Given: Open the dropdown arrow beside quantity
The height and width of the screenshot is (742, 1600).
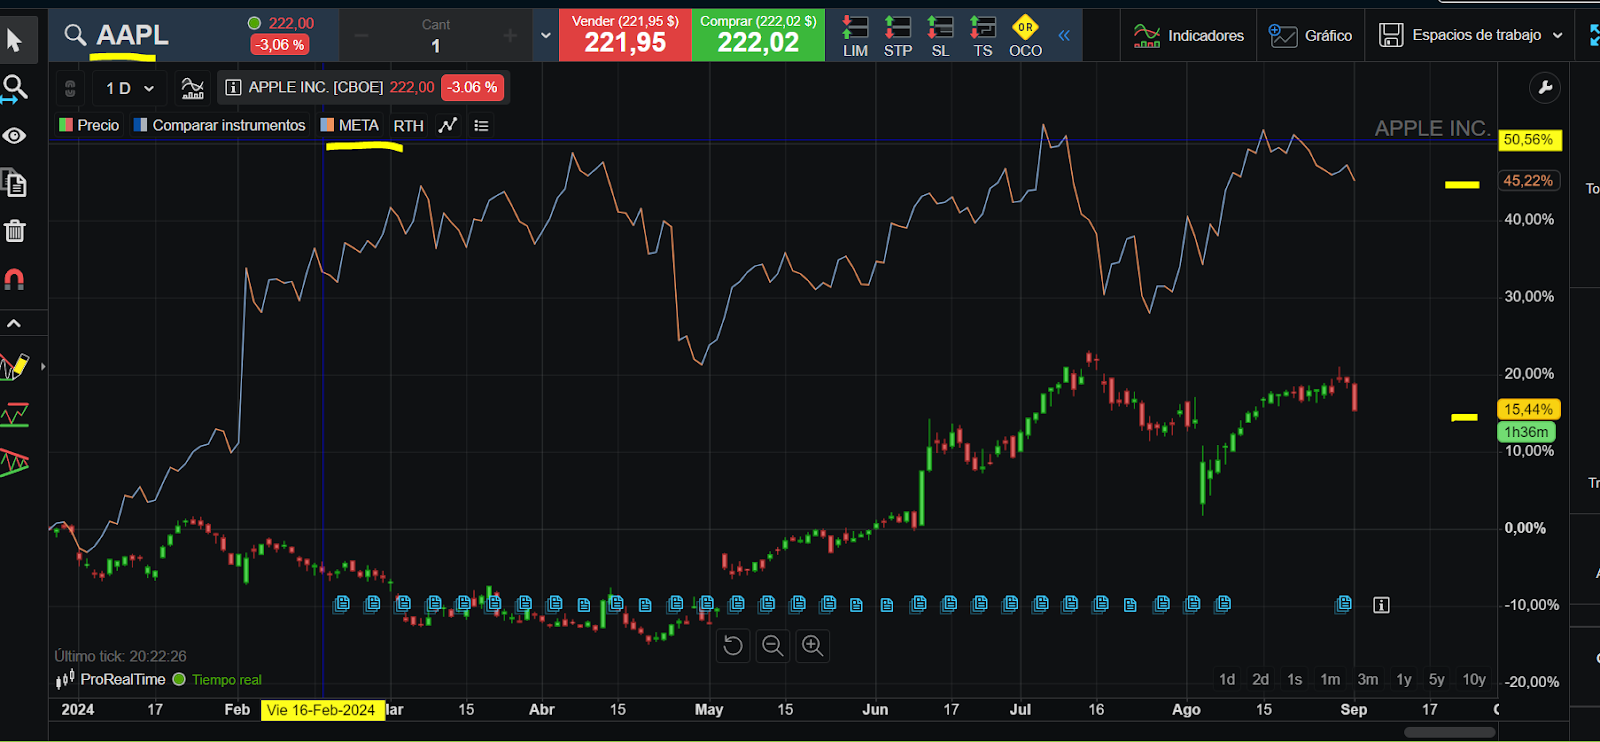Looking at the screenshot, I should 546,36.
